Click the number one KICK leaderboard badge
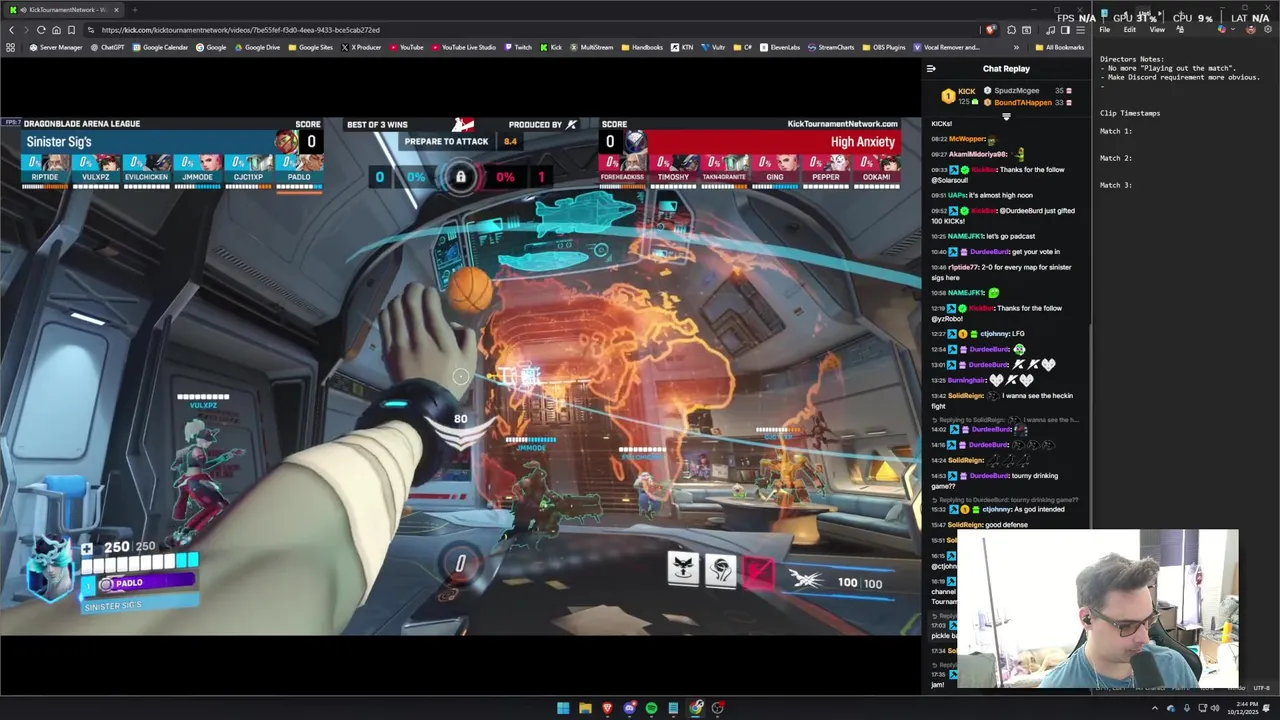1280x720 pixels. [948, 96]
